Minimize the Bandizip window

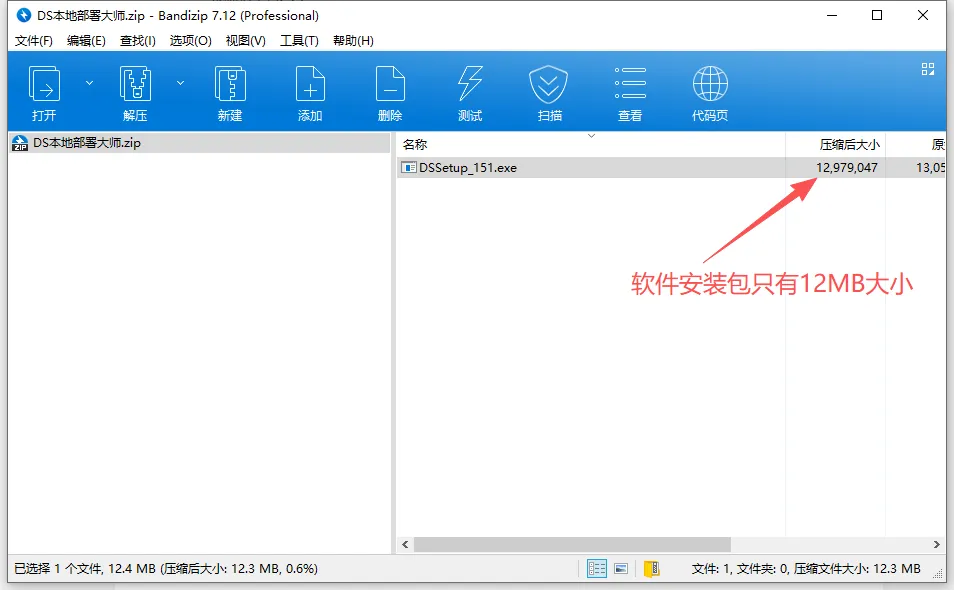pos(832,15)
